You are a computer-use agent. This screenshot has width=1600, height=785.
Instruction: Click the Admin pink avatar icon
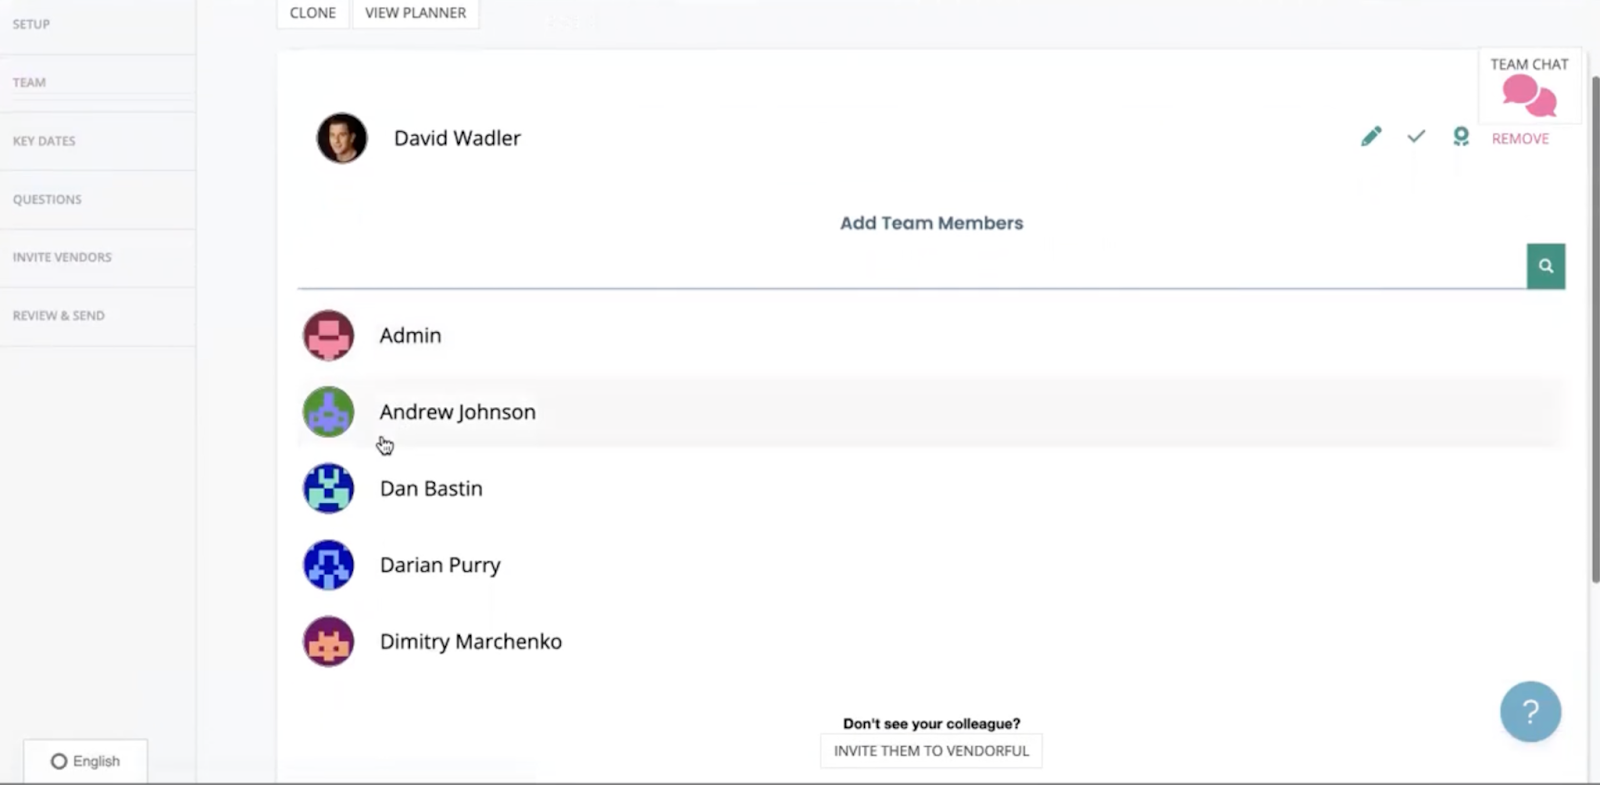tap(328, 335)
